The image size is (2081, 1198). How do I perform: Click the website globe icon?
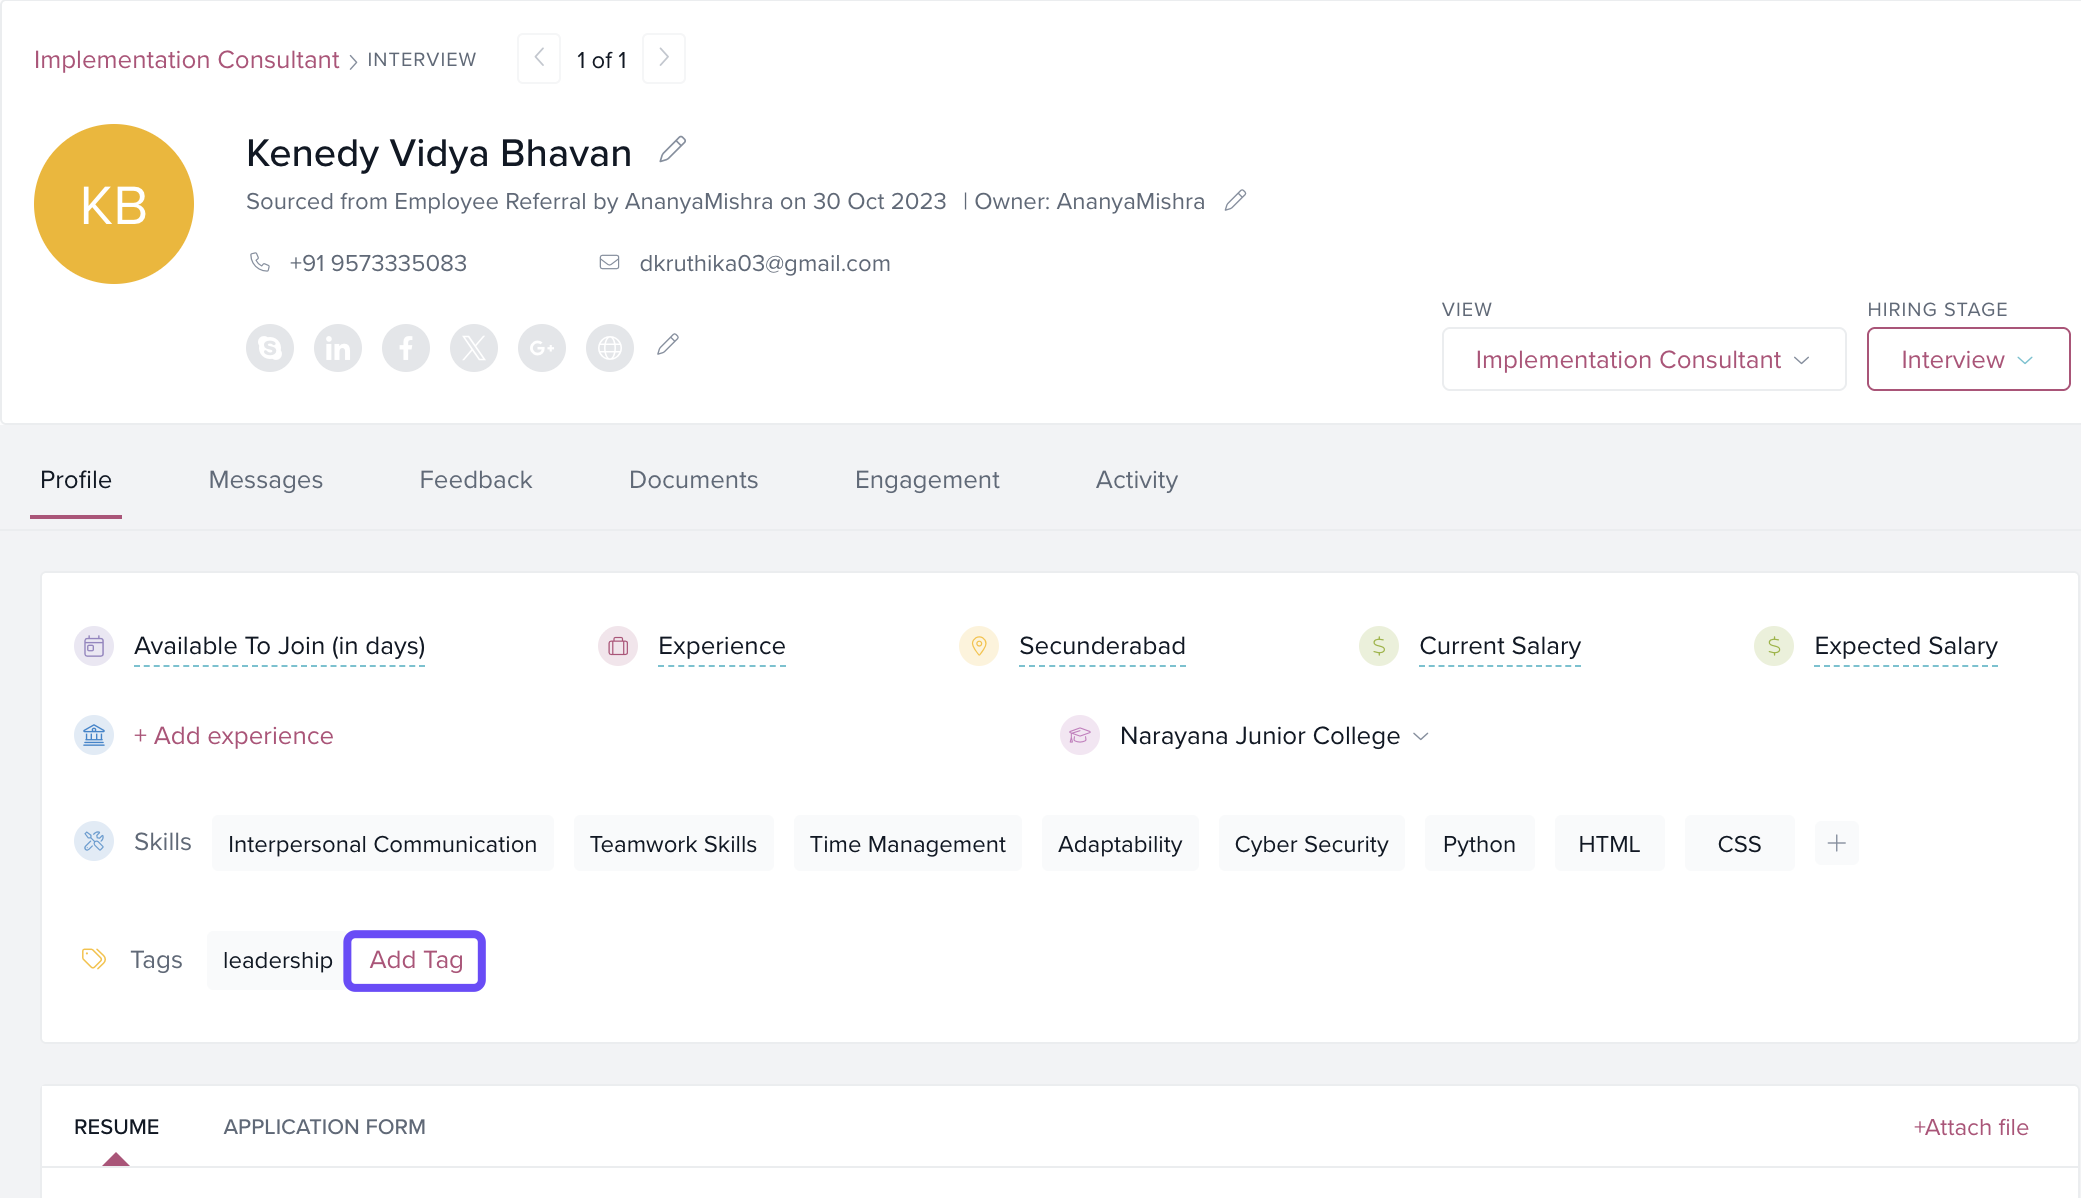click(610, 348)
